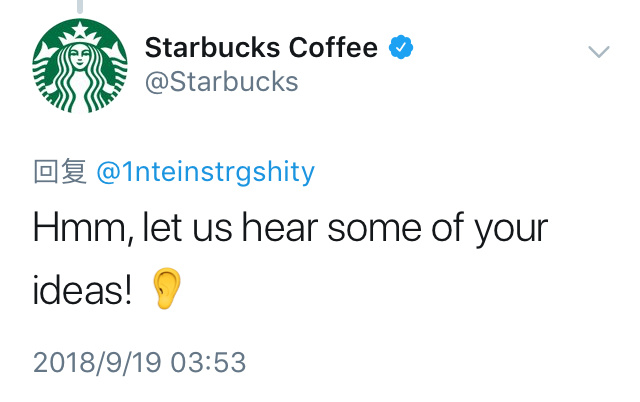Click the "03:53" time portion of timestamp
The width and height of the screenshot is (640, 402).
coord(209,362)
